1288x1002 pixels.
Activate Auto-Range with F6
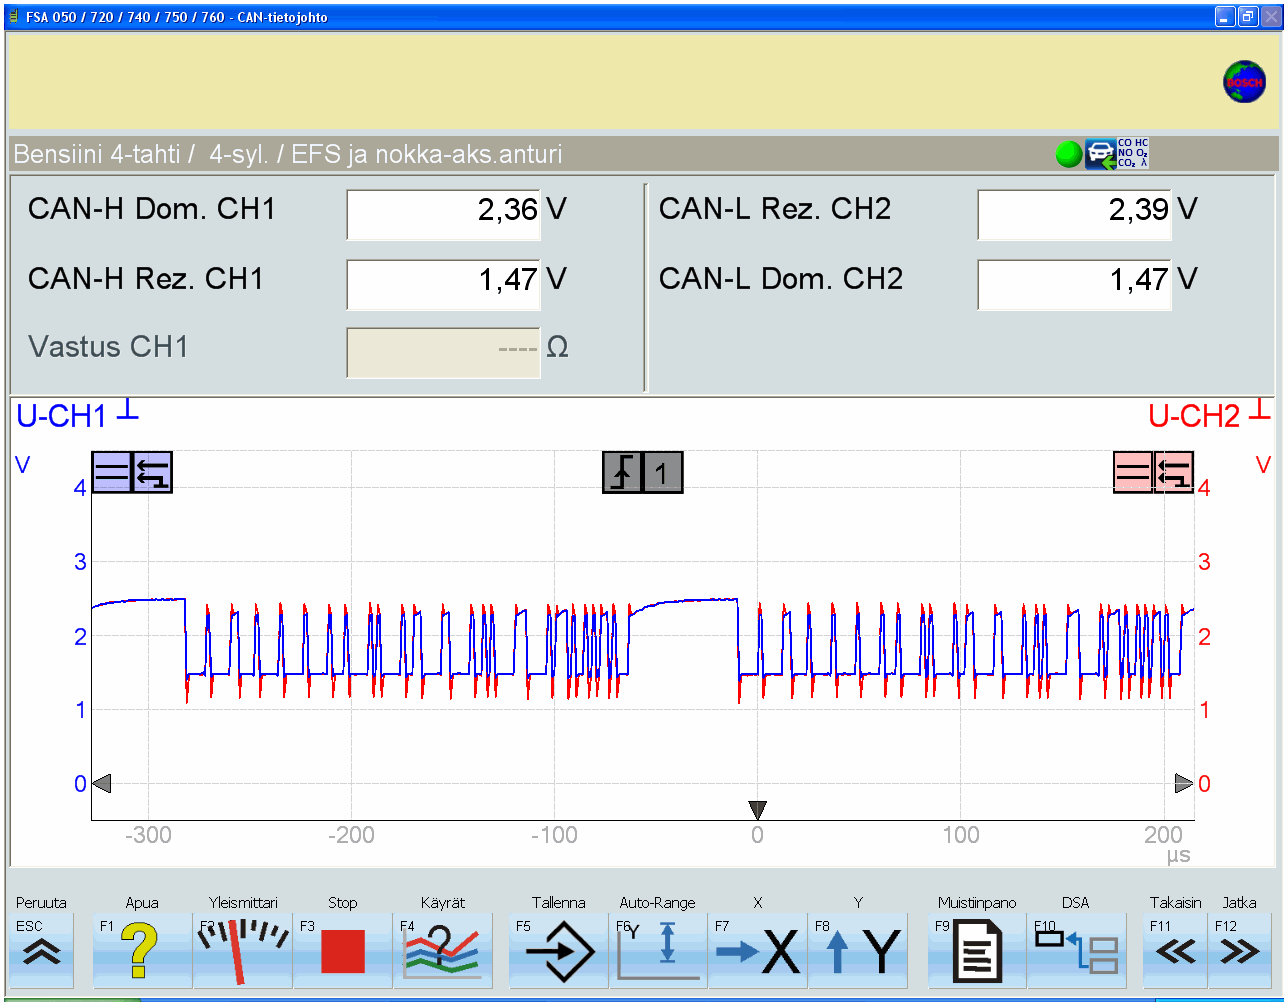[658, 950]
